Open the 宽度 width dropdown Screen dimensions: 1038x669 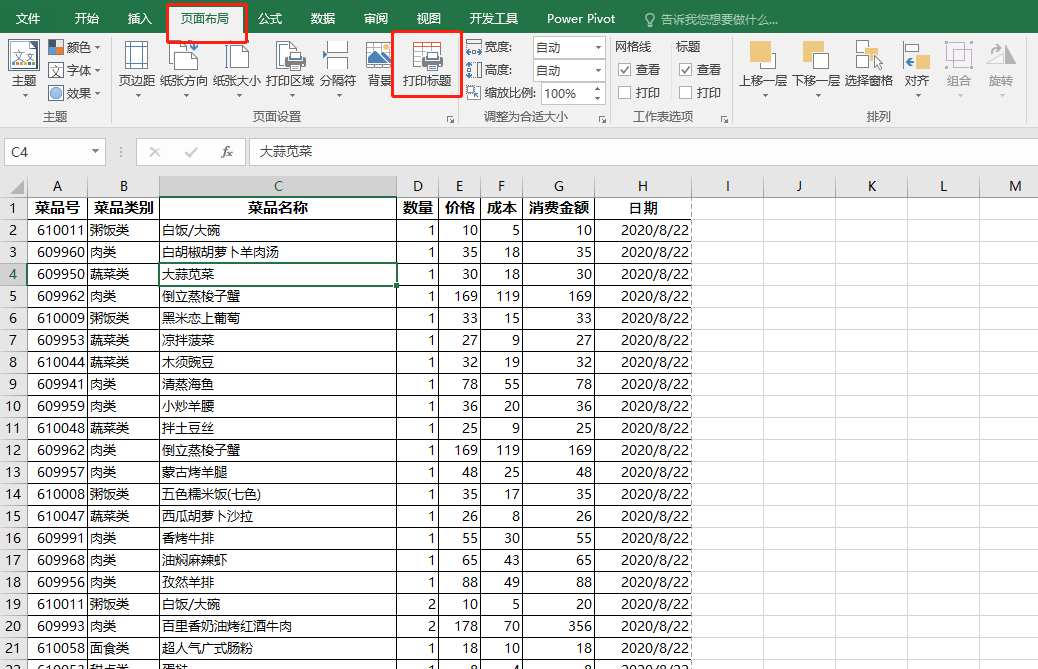pos(598,47)
